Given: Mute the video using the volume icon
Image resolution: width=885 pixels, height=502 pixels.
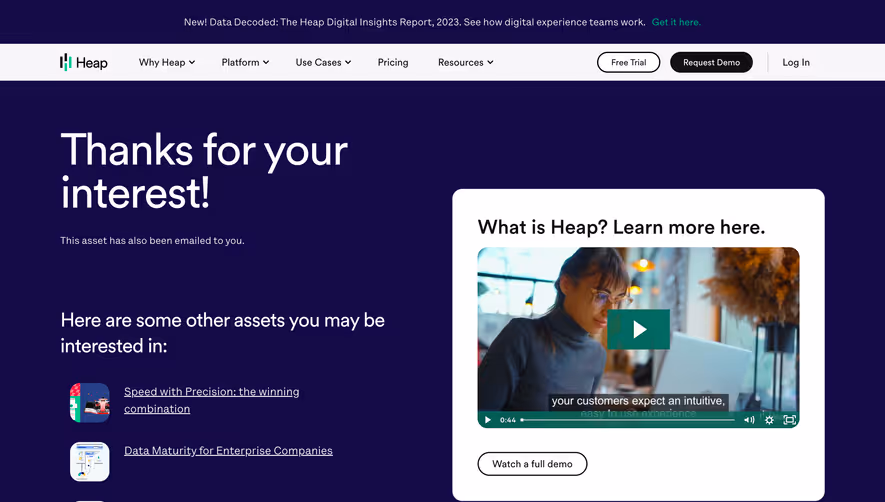Looking at the screenshot, I should pyautogui.click(x=749, y=420).
